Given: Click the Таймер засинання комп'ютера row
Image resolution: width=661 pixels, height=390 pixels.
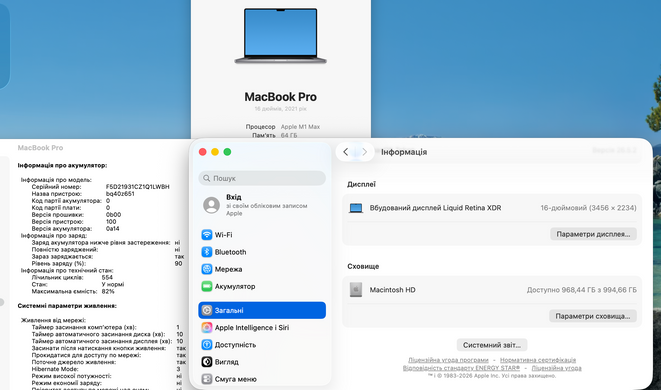Looking at the screenshot, I should [106, 327].
